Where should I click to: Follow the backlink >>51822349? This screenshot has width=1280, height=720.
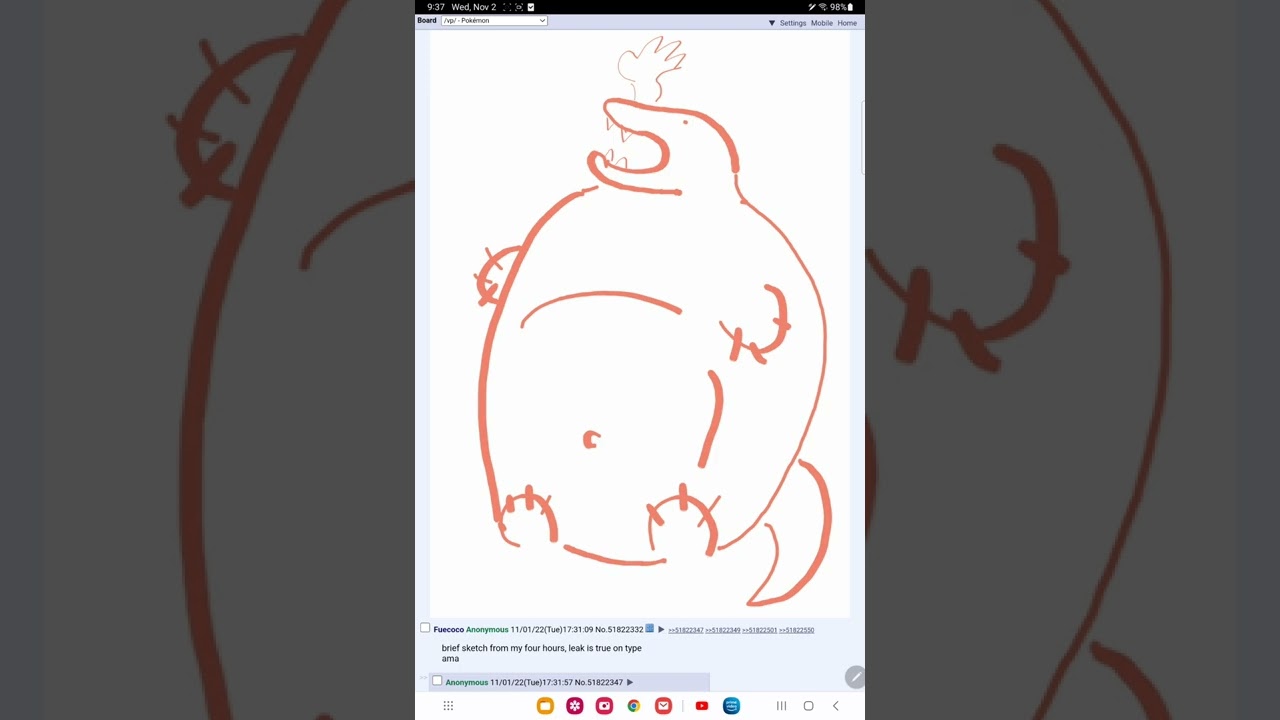click(722, 630)
